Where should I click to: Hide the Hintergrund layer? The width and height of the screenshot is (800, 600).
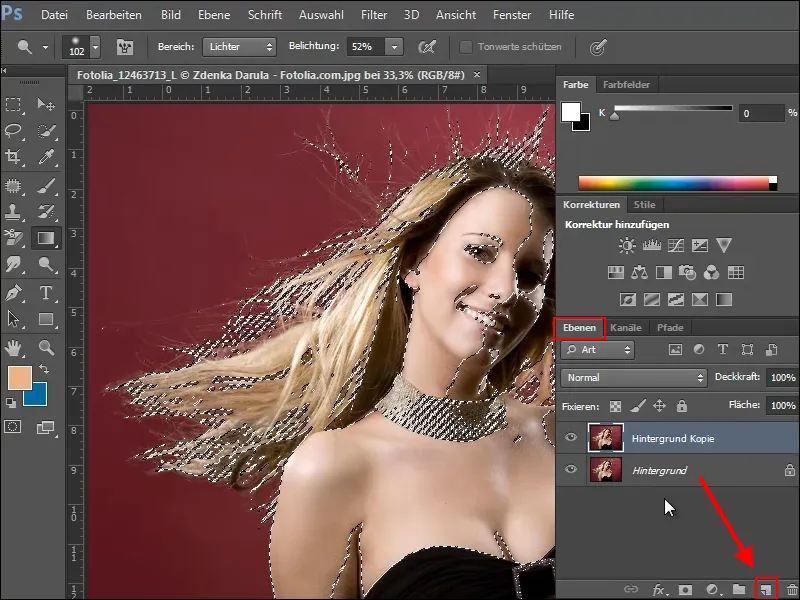571,469
